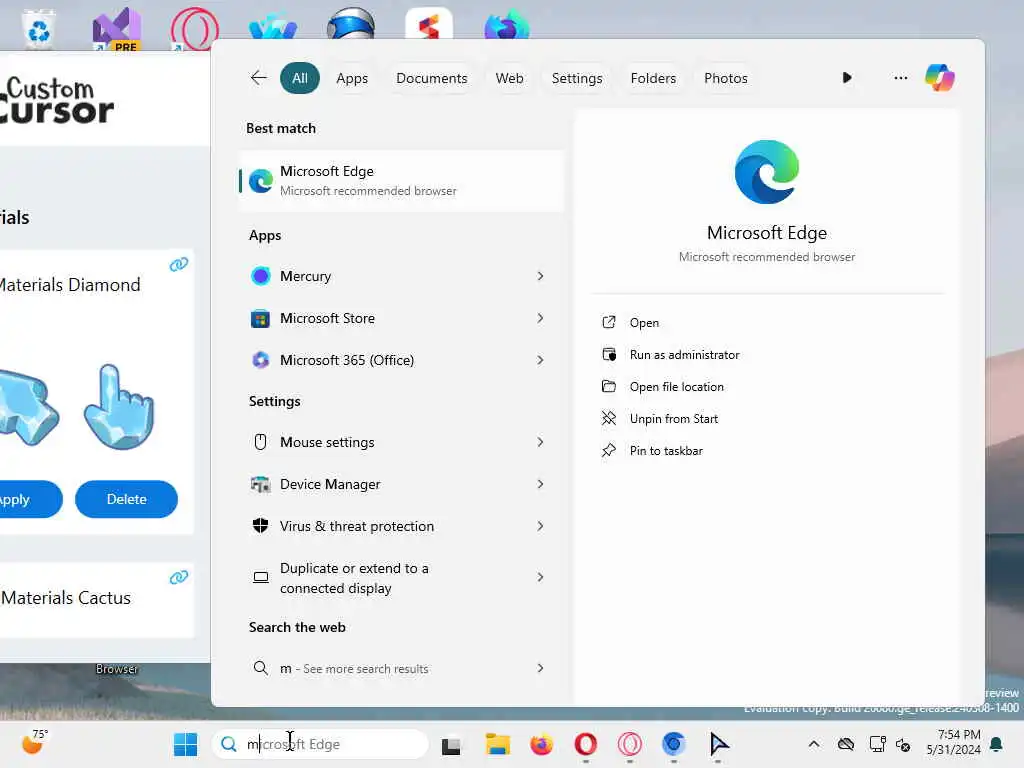The height and width of the screenshot is (768, 1024).
Task: Click the Microsoft 365 (Office) icon
Action: pos(261,360)
